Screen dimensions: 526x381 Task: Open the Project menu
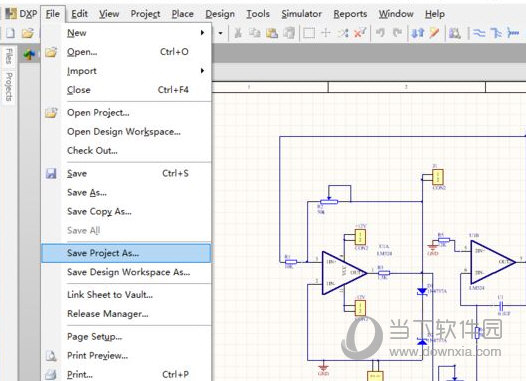point(146,14)
